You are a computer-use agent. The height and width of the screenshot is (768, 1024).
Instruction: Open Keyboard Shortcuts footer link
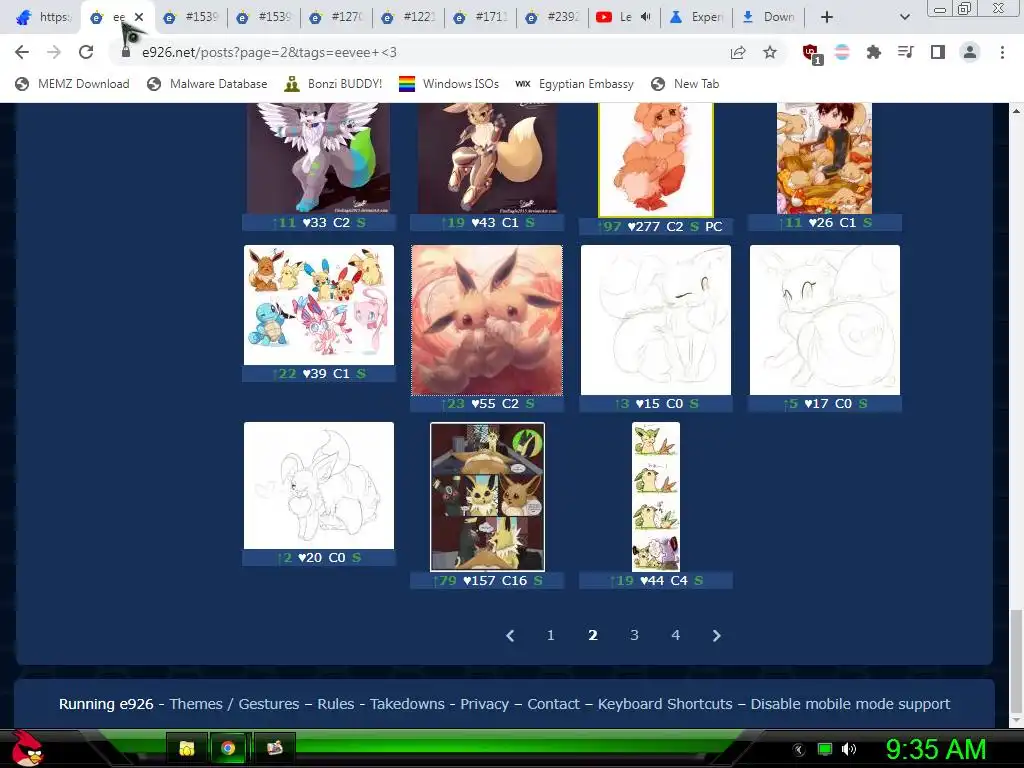(665, 704)
